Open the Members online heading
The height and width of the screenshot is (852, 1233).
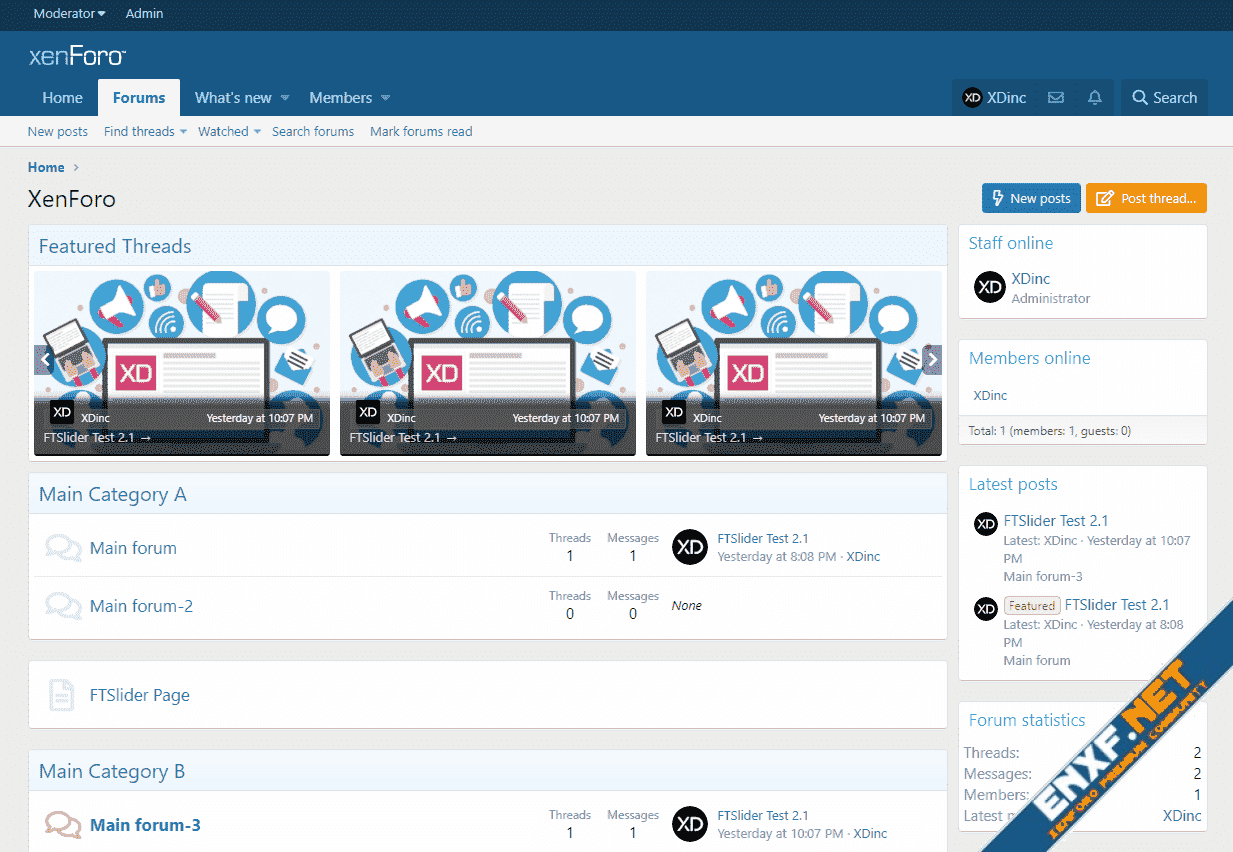(x=1029, y=358)
